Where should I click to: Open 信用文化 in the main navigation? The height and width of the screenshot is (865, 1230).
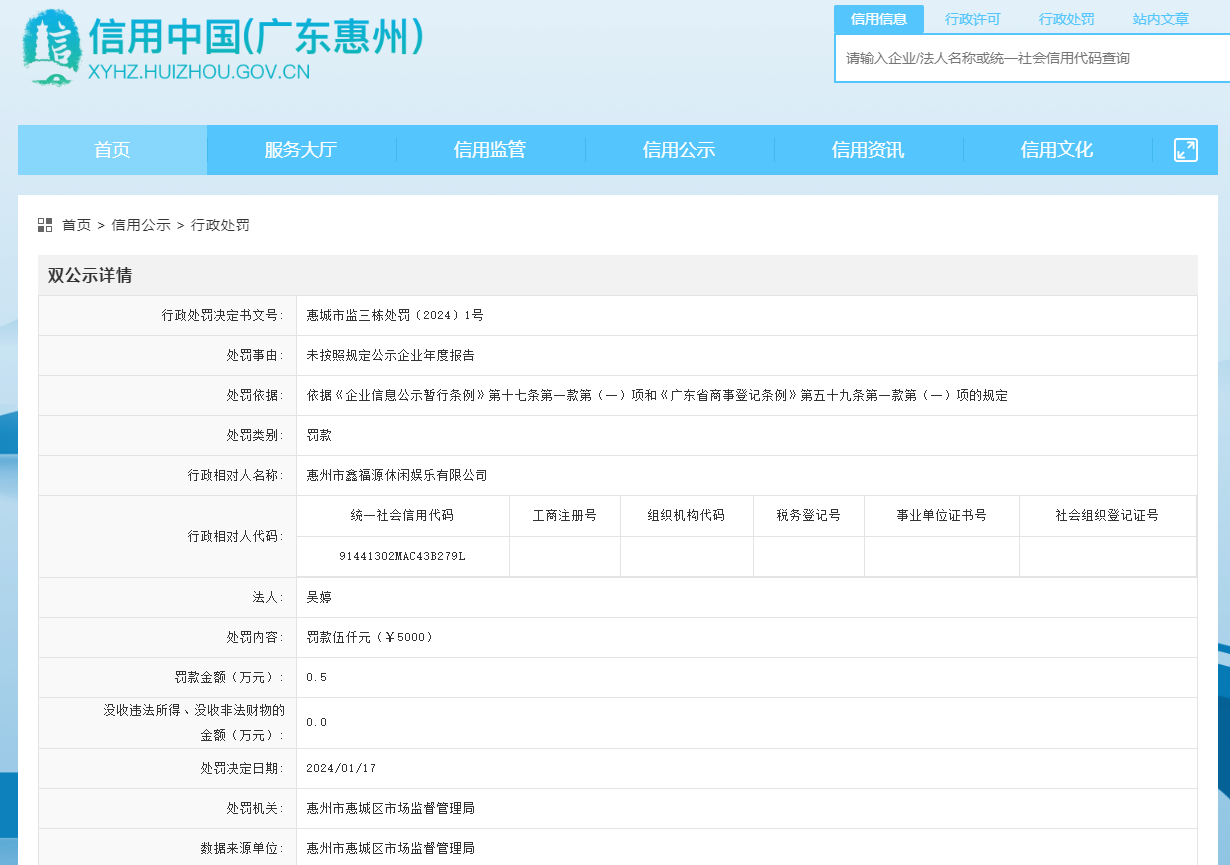tap(1057, 150)
